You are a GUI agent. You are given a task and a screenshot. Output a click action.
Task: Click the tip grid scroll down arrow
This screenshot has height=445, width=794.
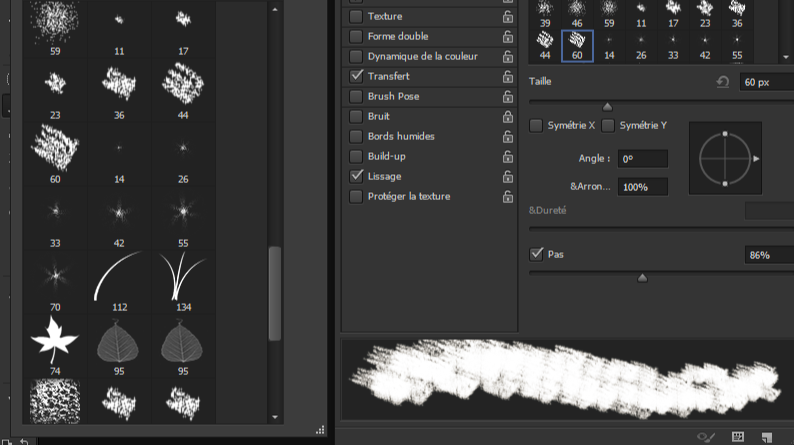click(x=786, y=57)
